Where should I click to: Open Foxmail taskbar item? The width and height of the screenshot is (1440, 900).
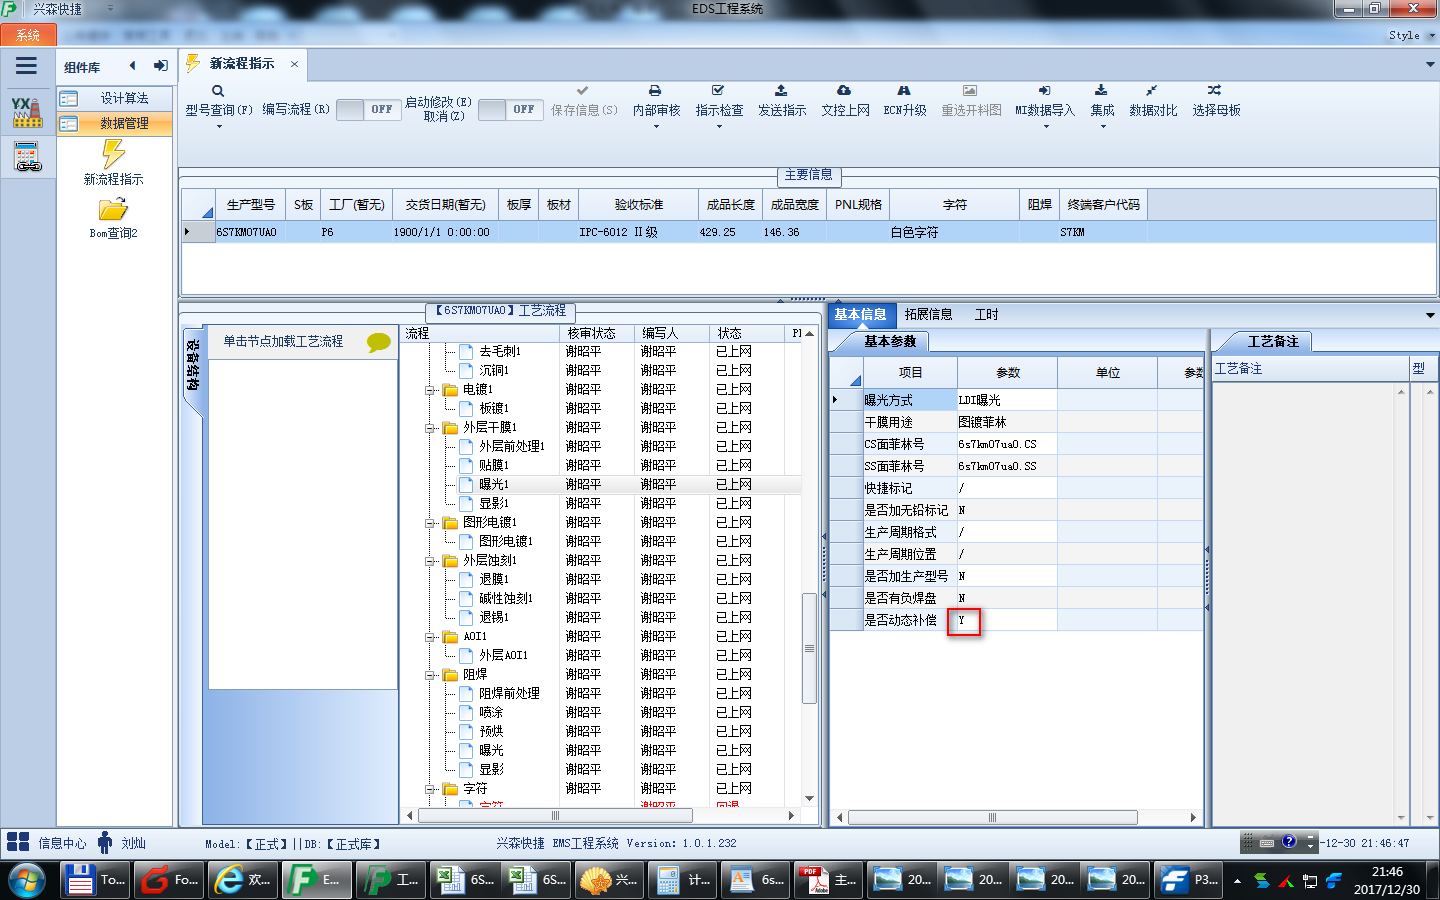[x=170, y=880]
